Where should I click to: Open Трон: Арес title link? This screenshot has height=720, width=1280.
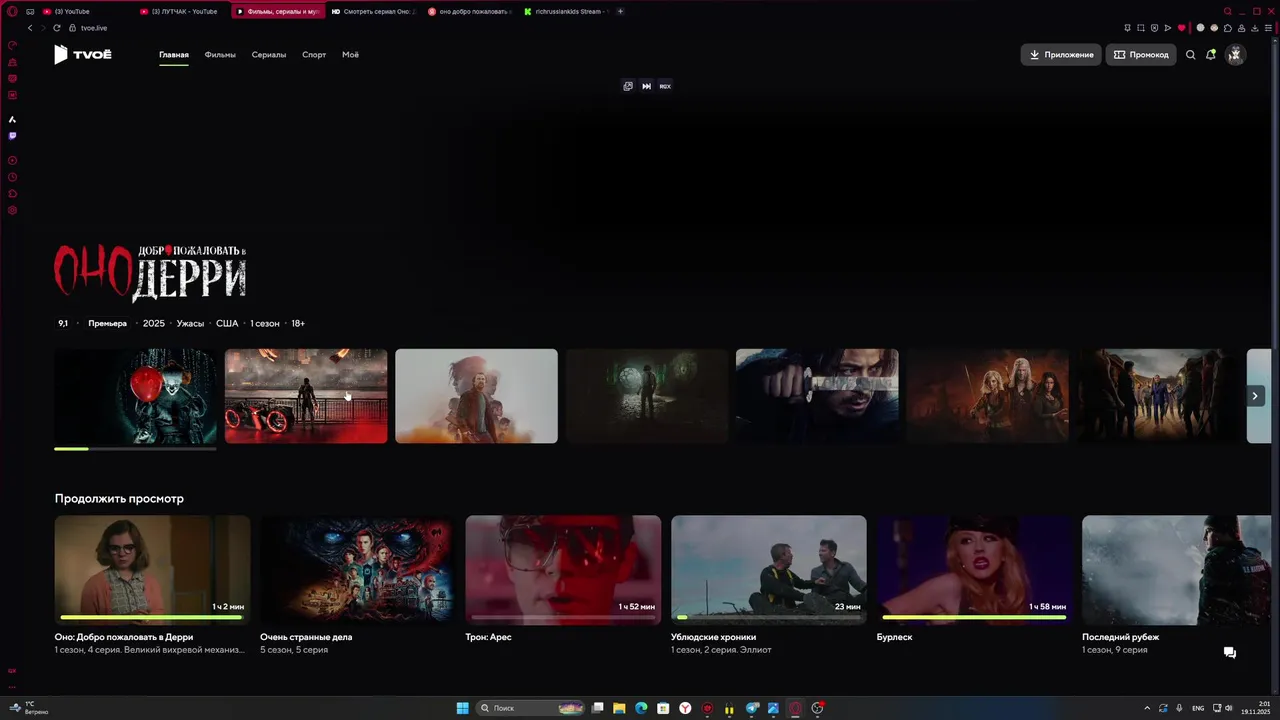(488, 637)
